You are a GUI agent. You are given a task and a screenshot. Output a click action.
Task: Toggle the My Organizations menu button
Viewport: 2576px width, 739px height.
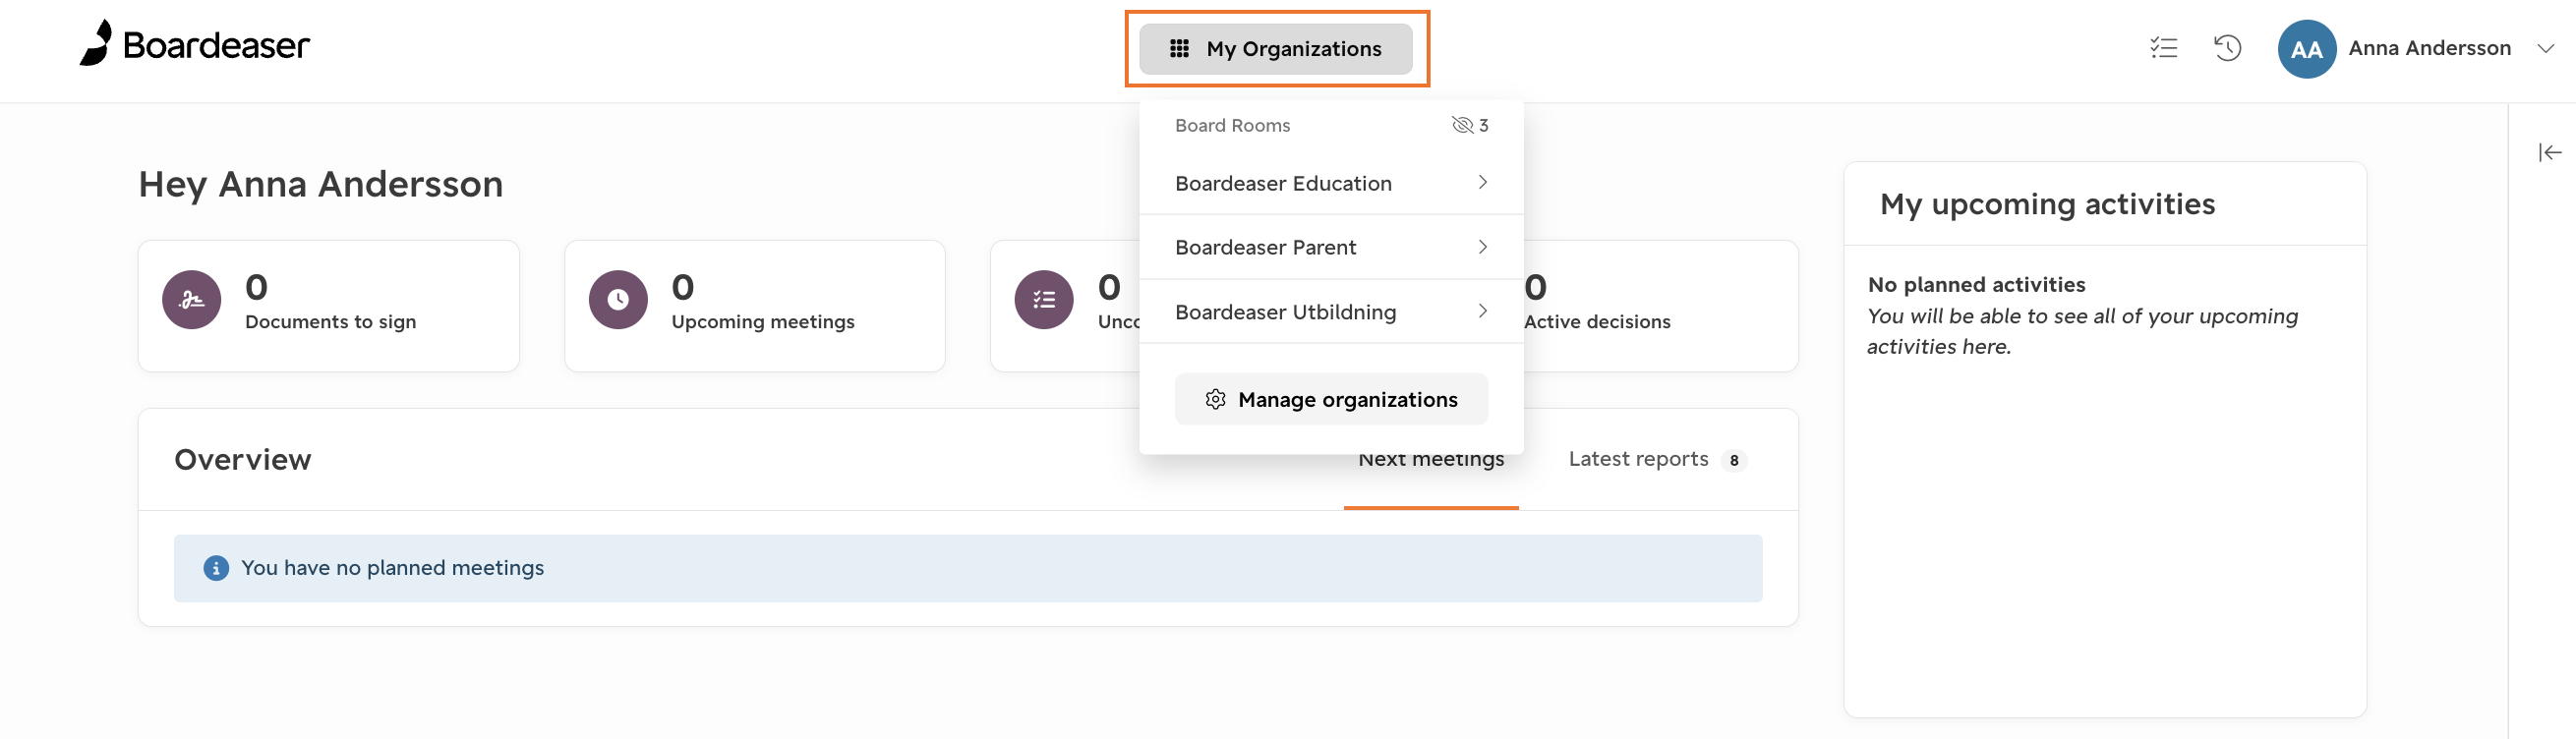pyautogui.click(x=1275, y=49)
